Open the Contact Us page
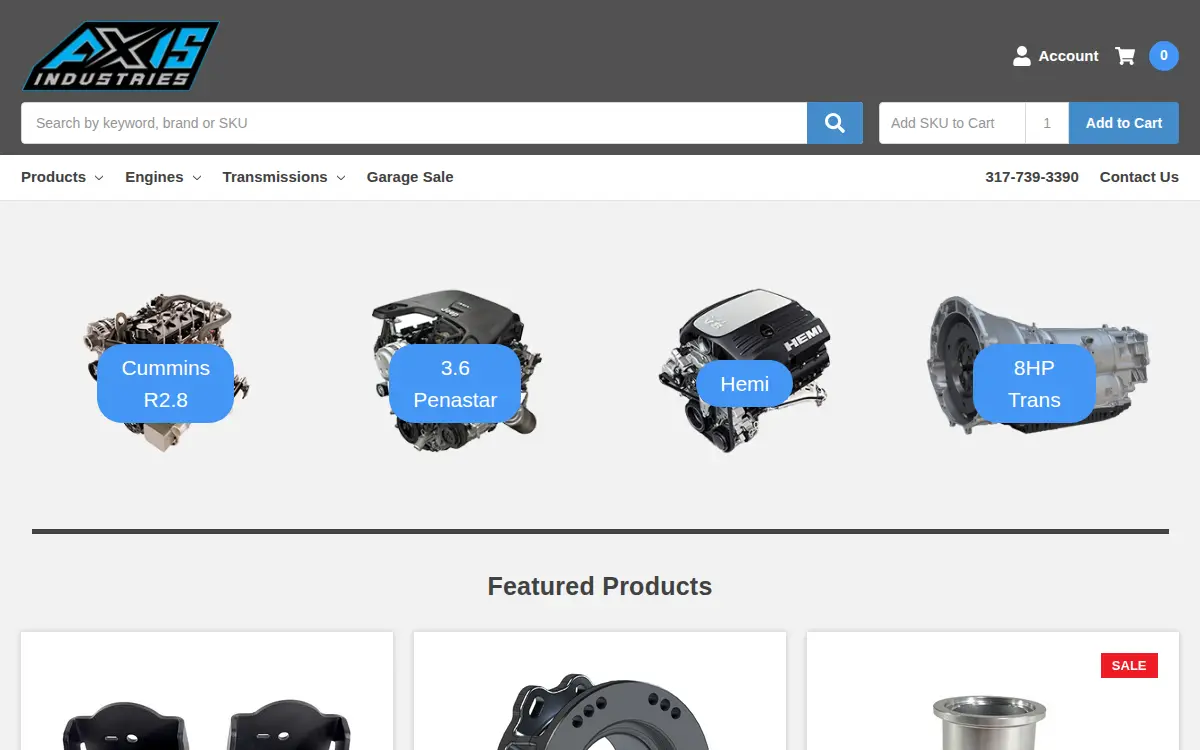Image resolution: width=1200 pixels, height=750 pixels. 1139,177
